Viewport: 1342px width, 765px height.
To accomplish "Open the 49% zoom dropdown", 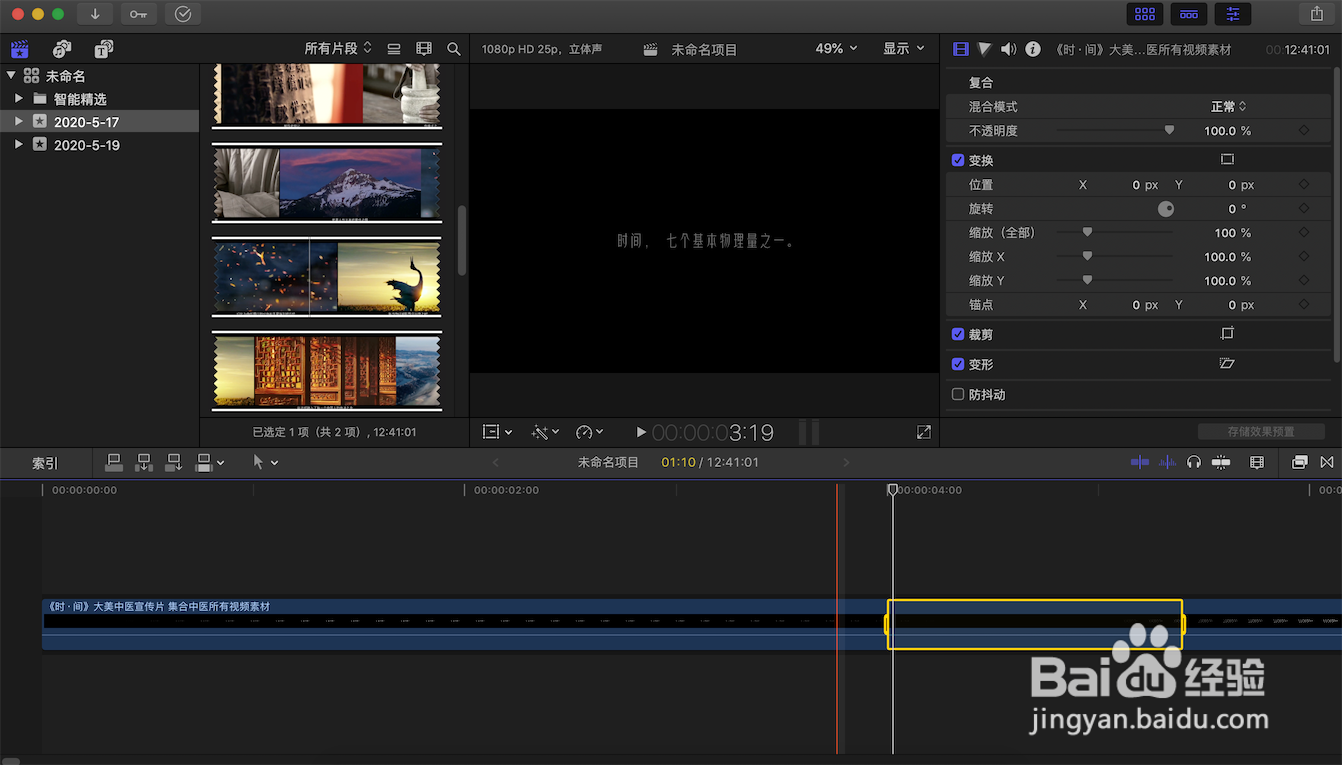I will coord(836,48).
